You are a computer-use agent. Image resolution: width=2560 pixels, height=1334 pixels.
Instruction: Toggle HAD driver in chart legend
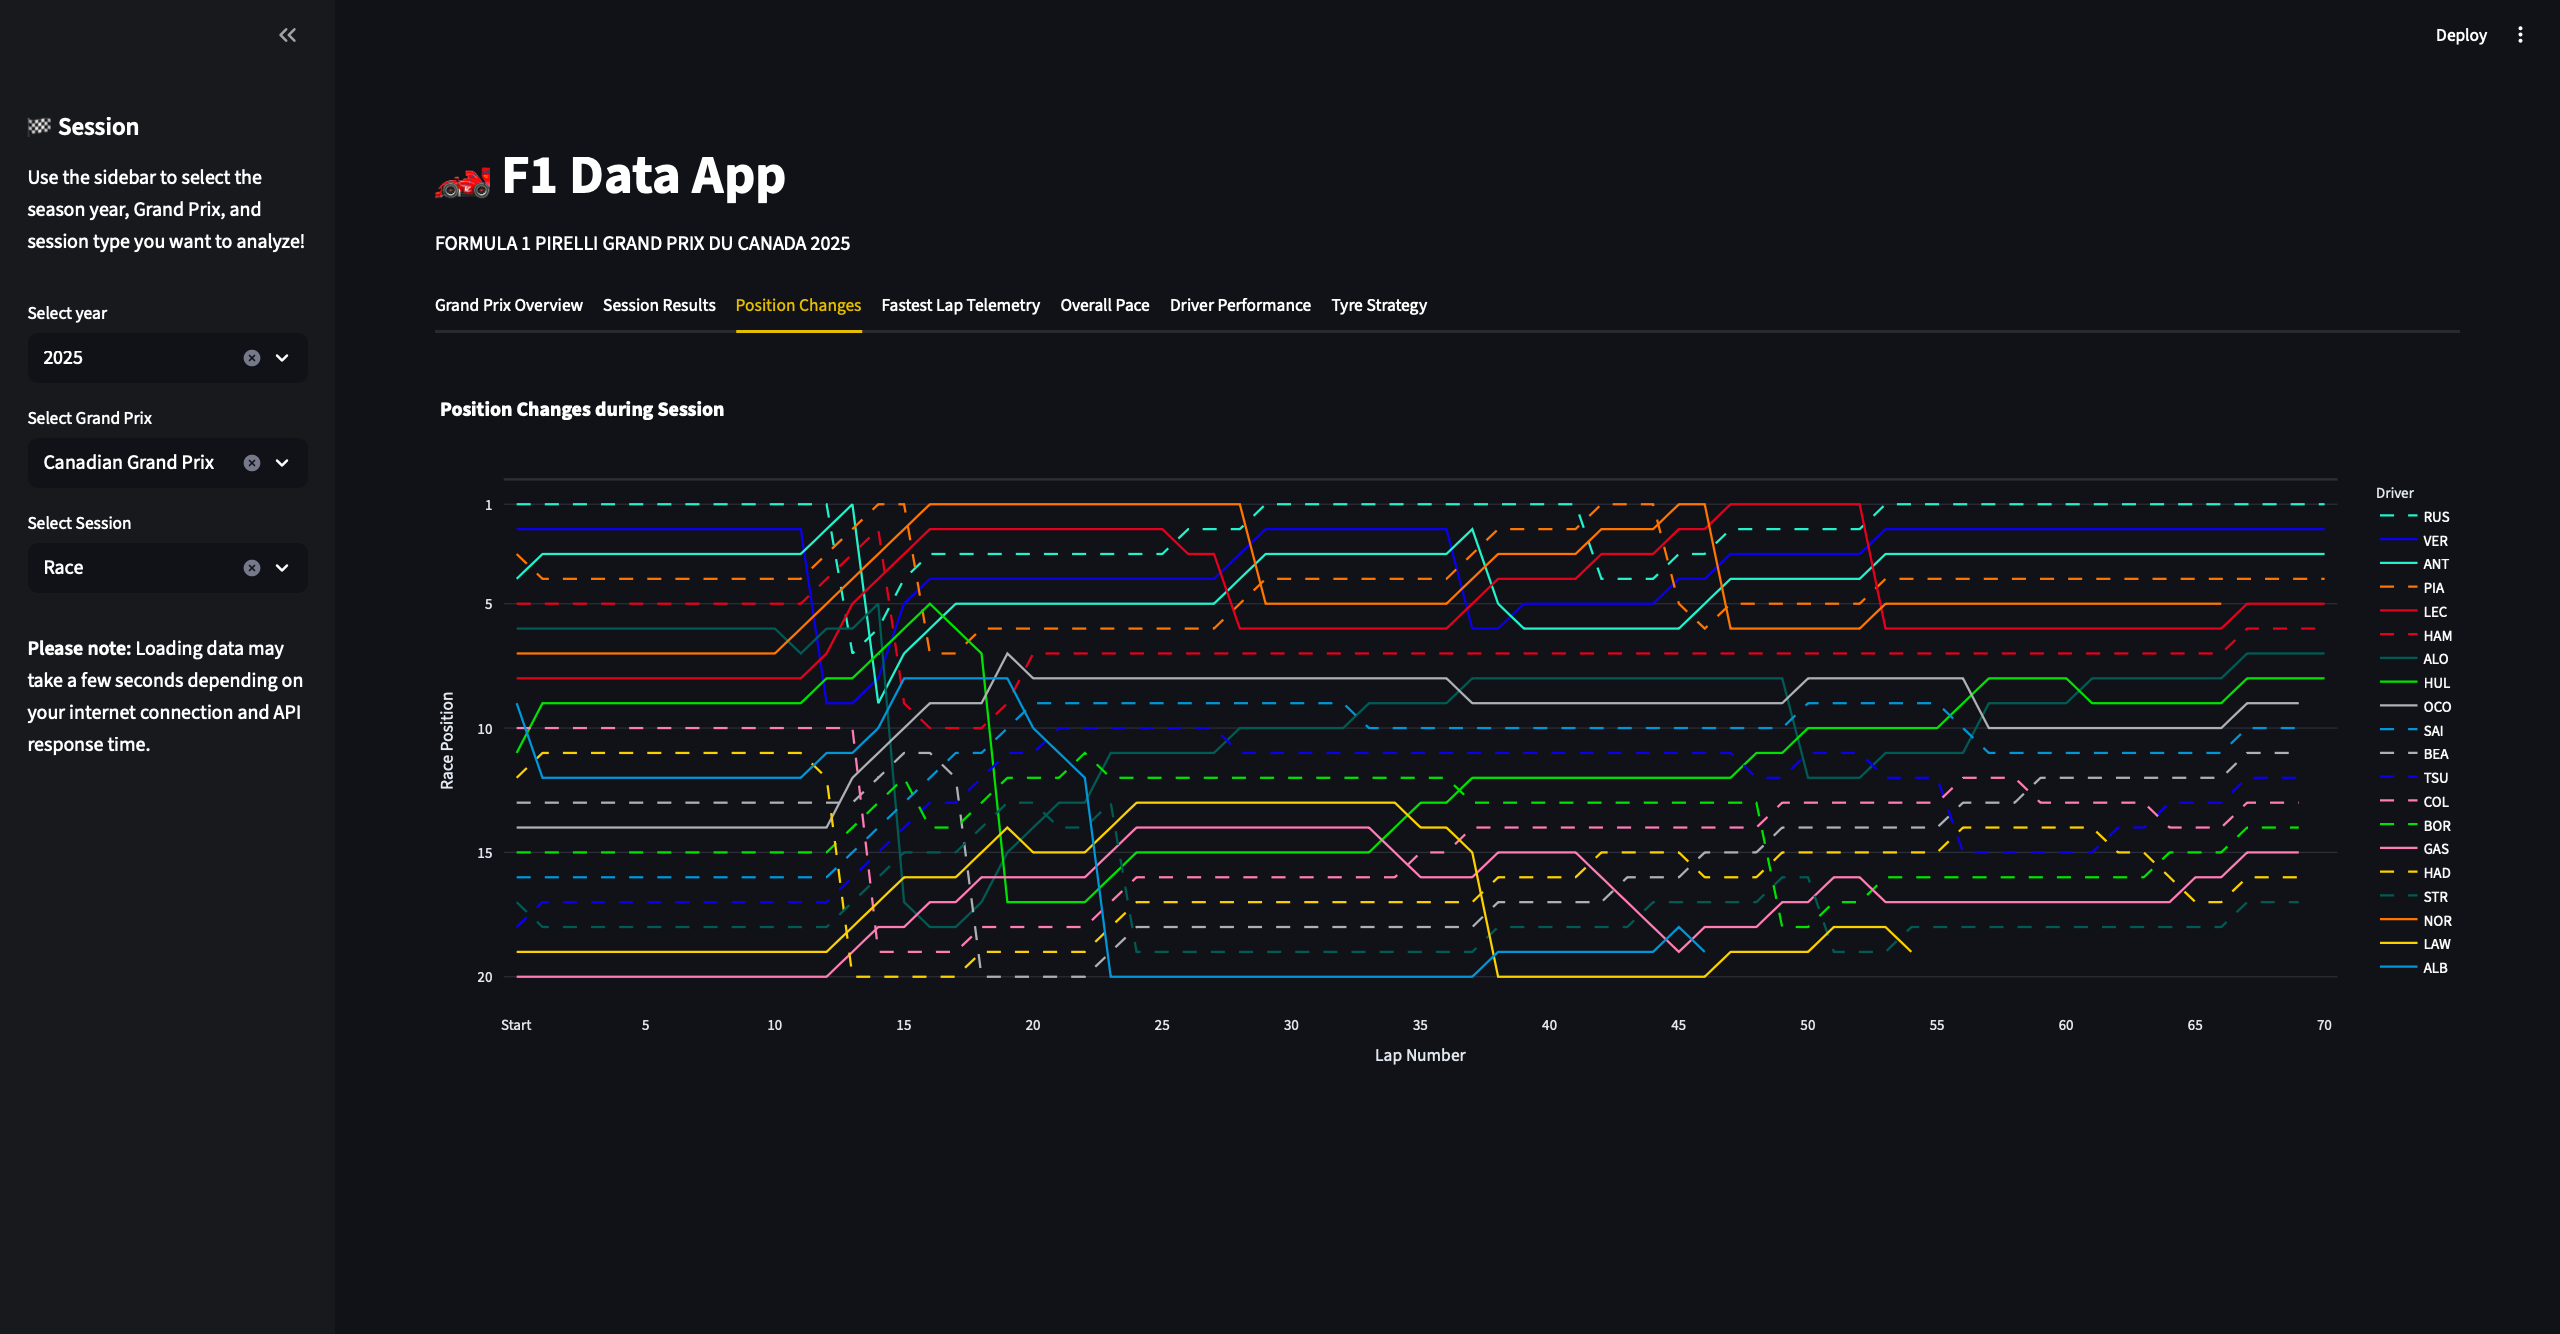[2415, 873]
